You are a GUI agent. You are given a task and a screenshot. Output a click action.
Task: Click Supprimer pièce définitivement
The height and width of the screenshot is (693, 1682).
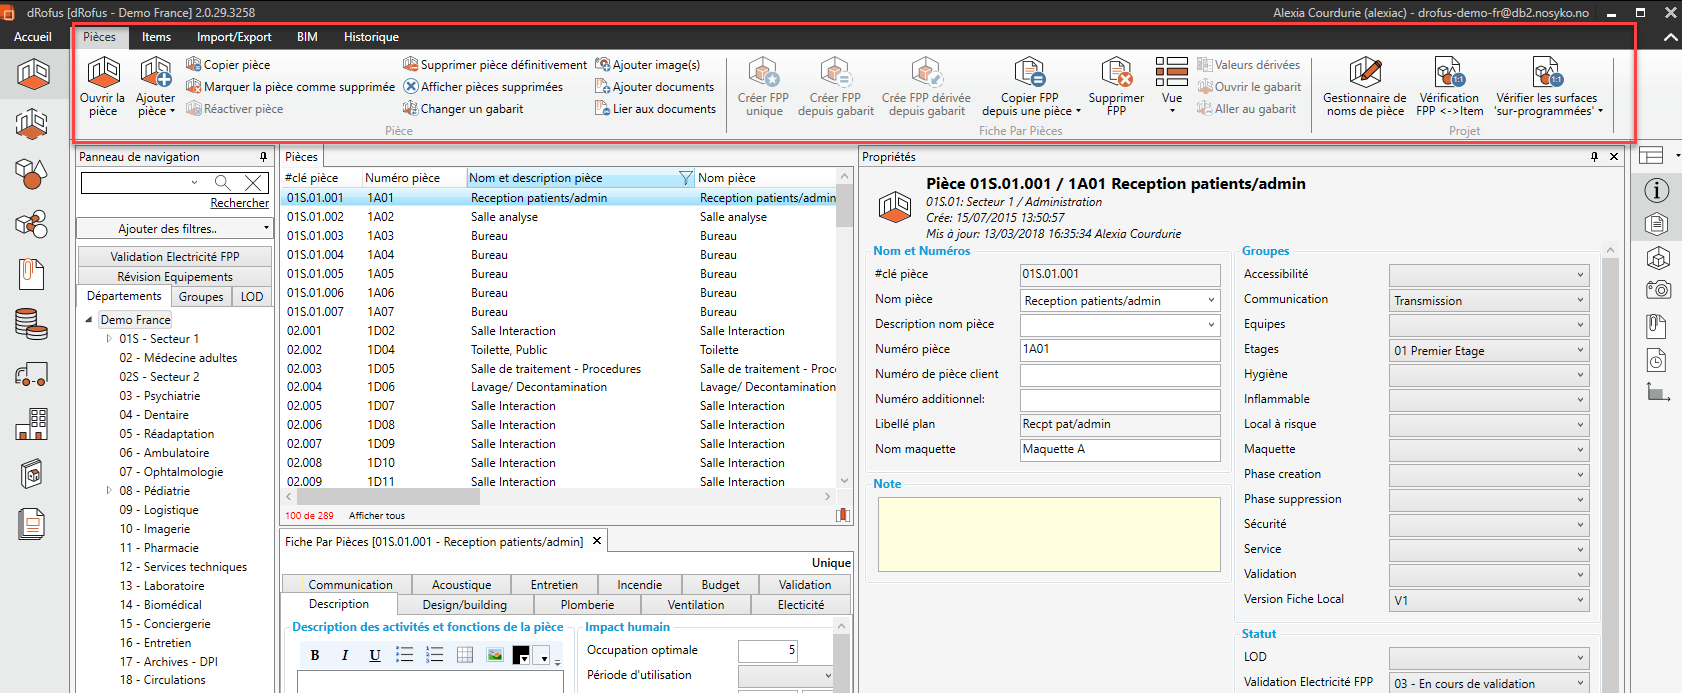pos(495,65)
